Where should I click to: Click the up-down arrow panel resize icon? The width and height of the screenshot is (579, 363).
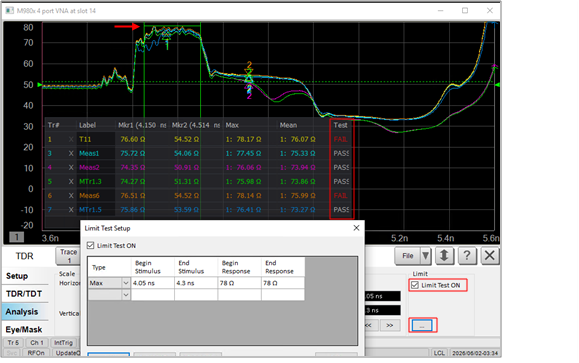click(x=444, y=256)
